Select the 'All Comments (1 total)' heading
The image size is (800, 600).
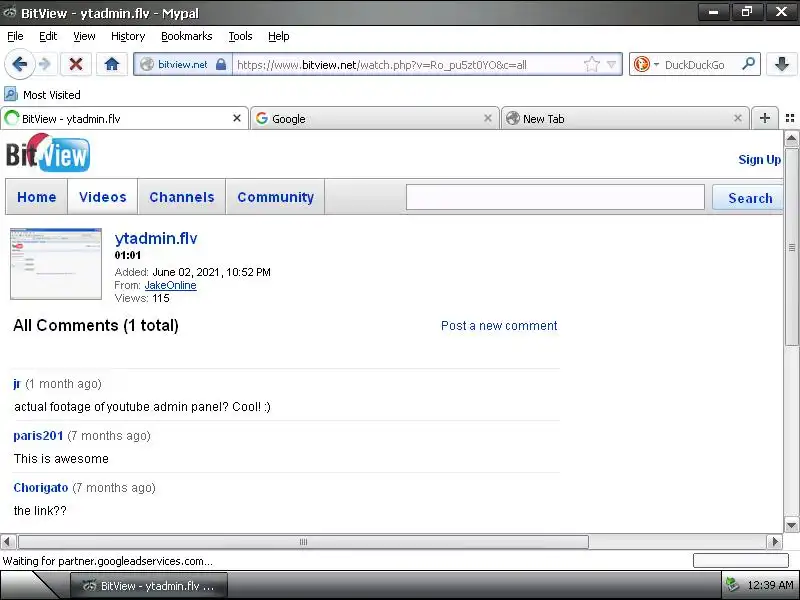96,326
